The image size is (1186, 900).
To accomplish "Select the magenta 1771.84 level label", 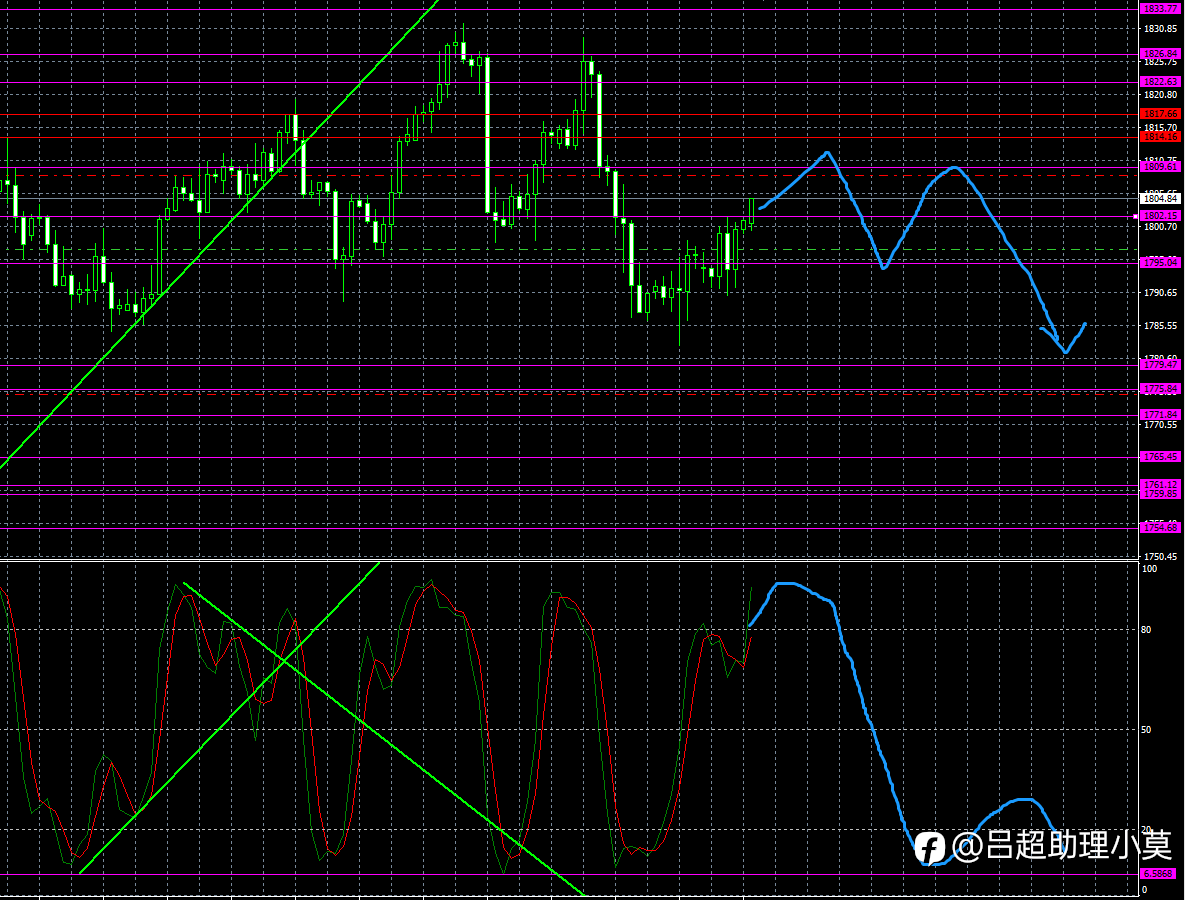I will tap(1160, 414).
